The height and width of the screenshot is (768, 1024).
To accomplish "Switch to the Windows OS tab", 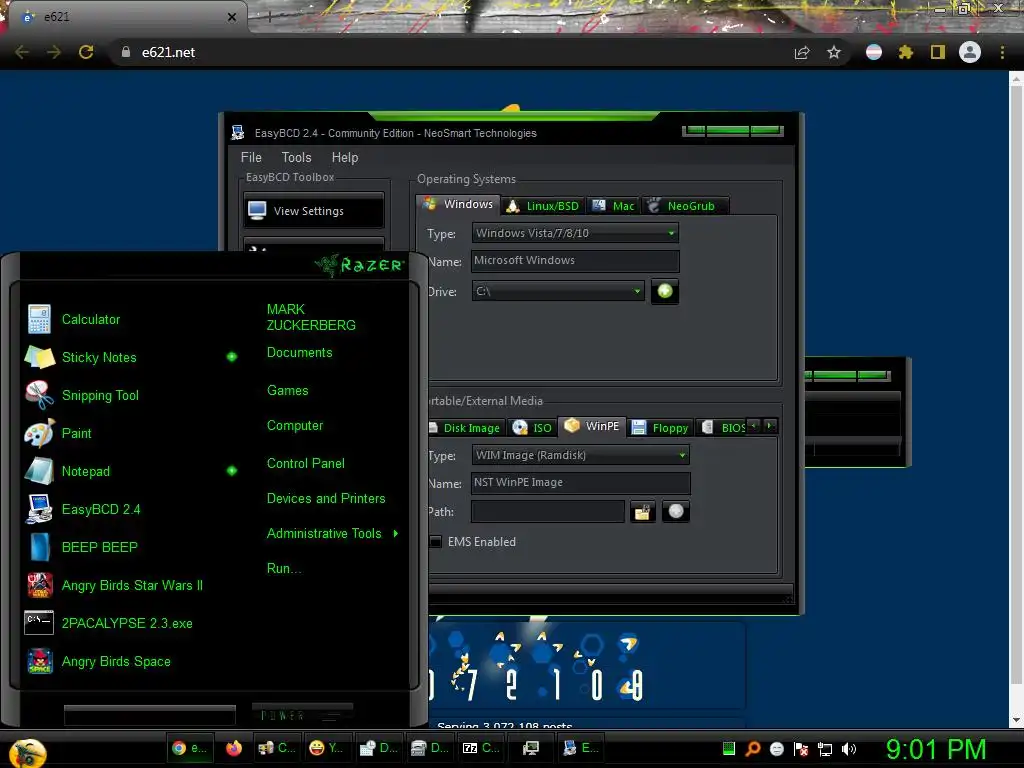I will pyautogui.click(x=458, y=204).
